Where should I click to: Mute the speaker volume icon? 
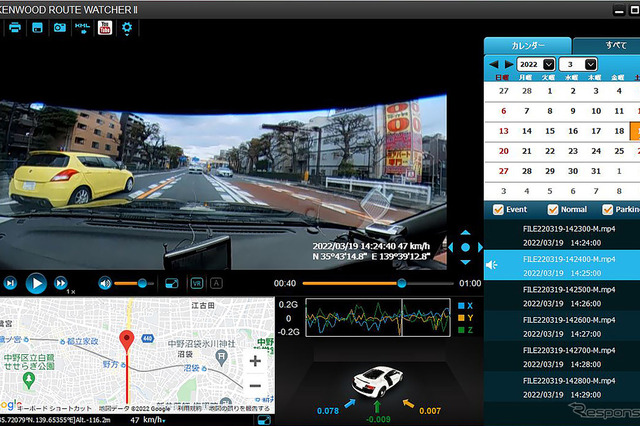tap(105, 283)
